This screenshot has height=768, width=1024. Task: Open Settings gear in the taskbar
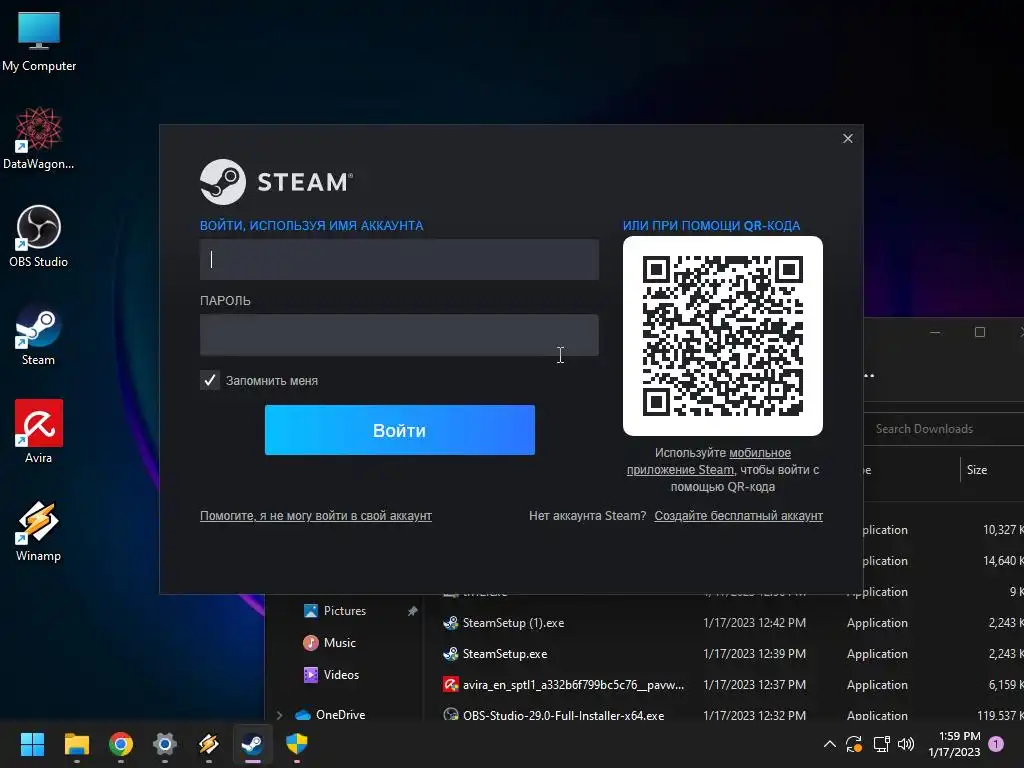click(x=165, y=744)
